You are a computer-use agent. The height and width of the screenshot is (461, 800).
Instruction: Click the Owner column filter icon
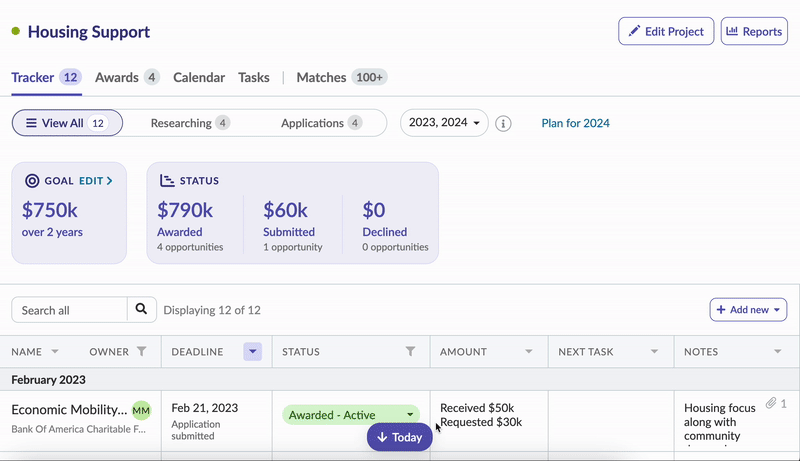coord(141,352)
